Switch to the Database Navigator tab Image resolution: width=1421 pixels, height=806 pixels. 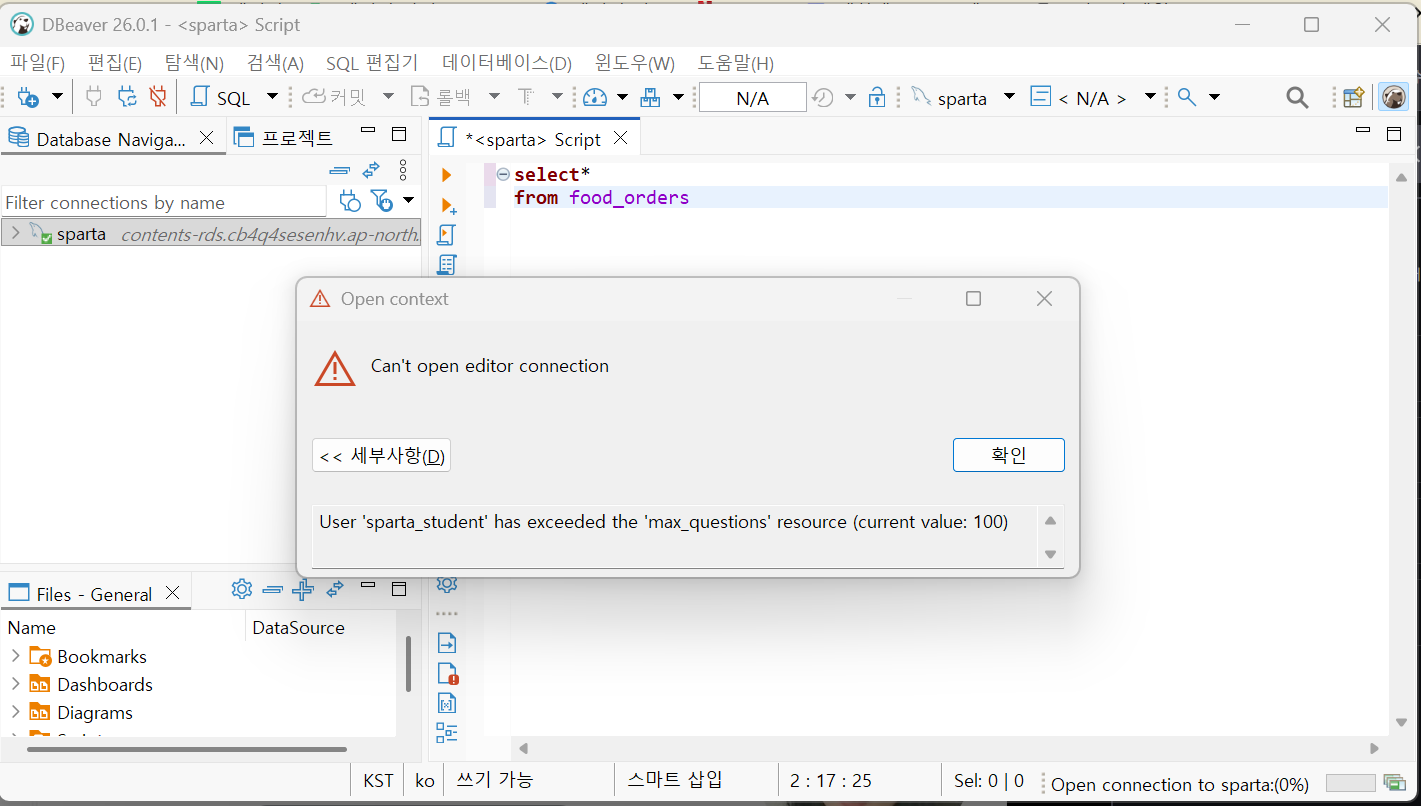(x=111, y=139)
